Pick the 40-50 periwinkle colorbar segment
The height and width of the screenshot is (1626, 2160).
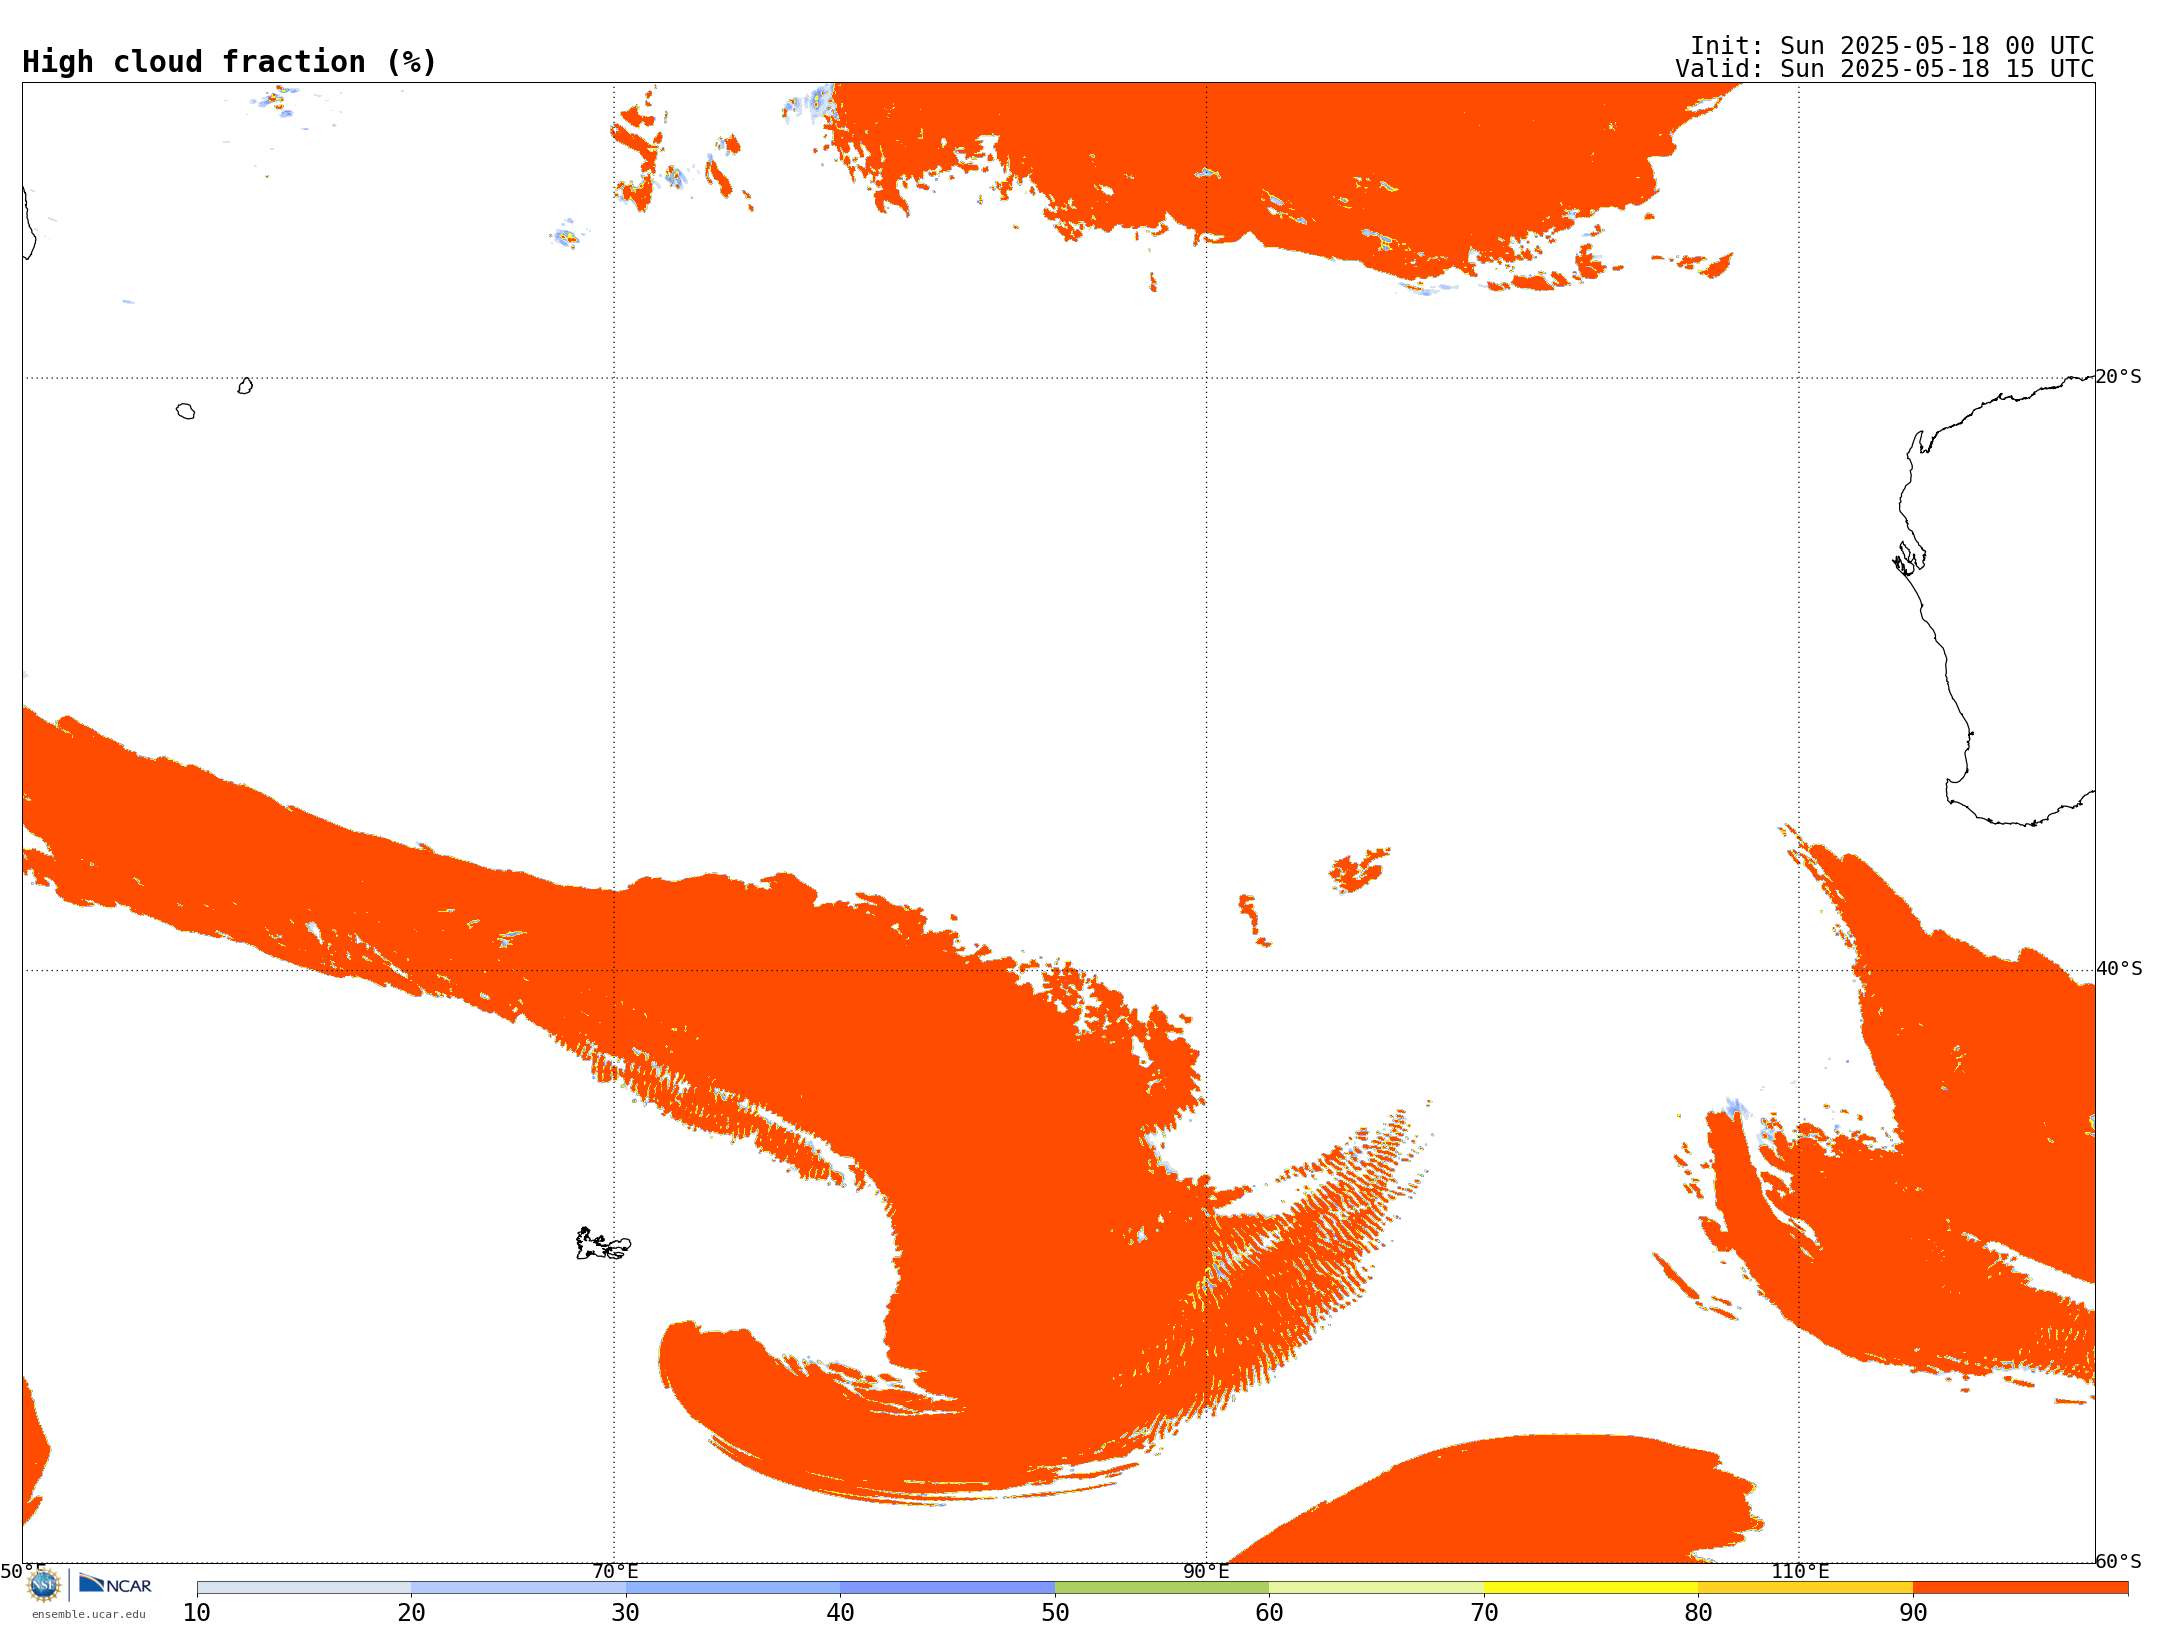947,1588
